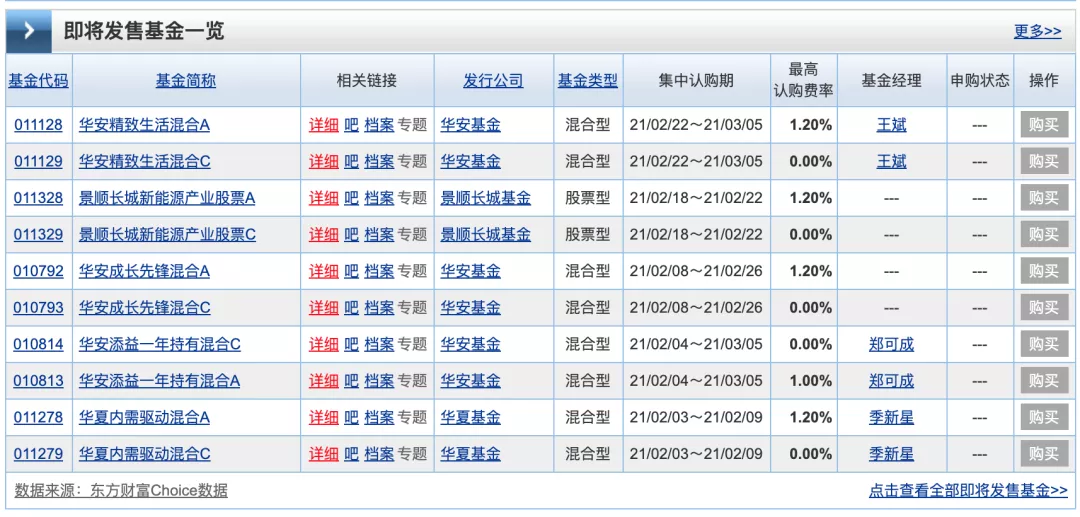Open 华夏内需驱动混合C fund name

tap(145, 454)
